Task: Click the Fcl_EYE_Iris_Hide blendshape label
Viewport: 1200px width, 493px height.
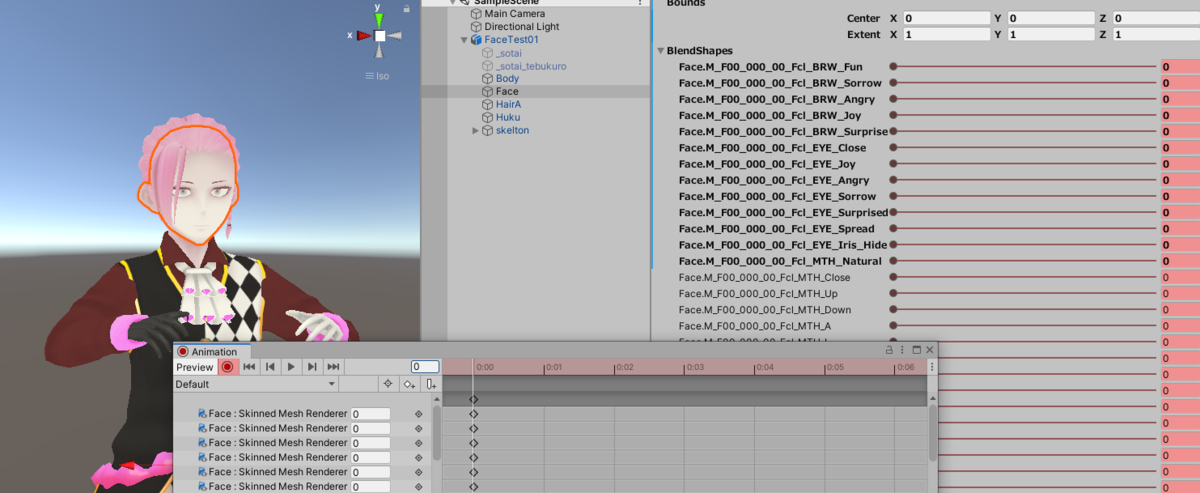Action: click(x=782, y=245)
